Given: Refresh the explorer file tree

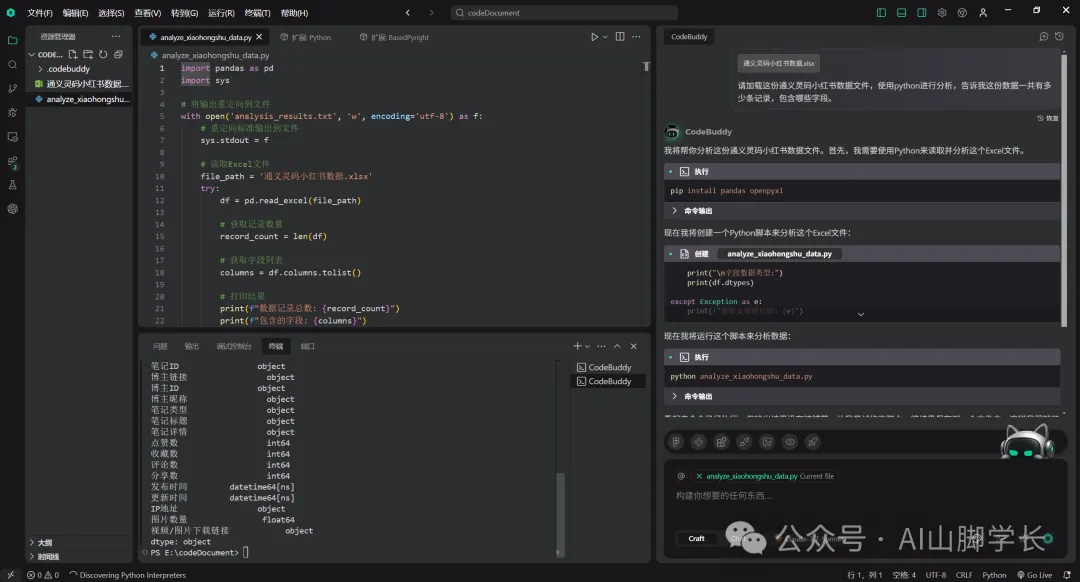Looking at the screenshot, I should (x=103, y=54).
